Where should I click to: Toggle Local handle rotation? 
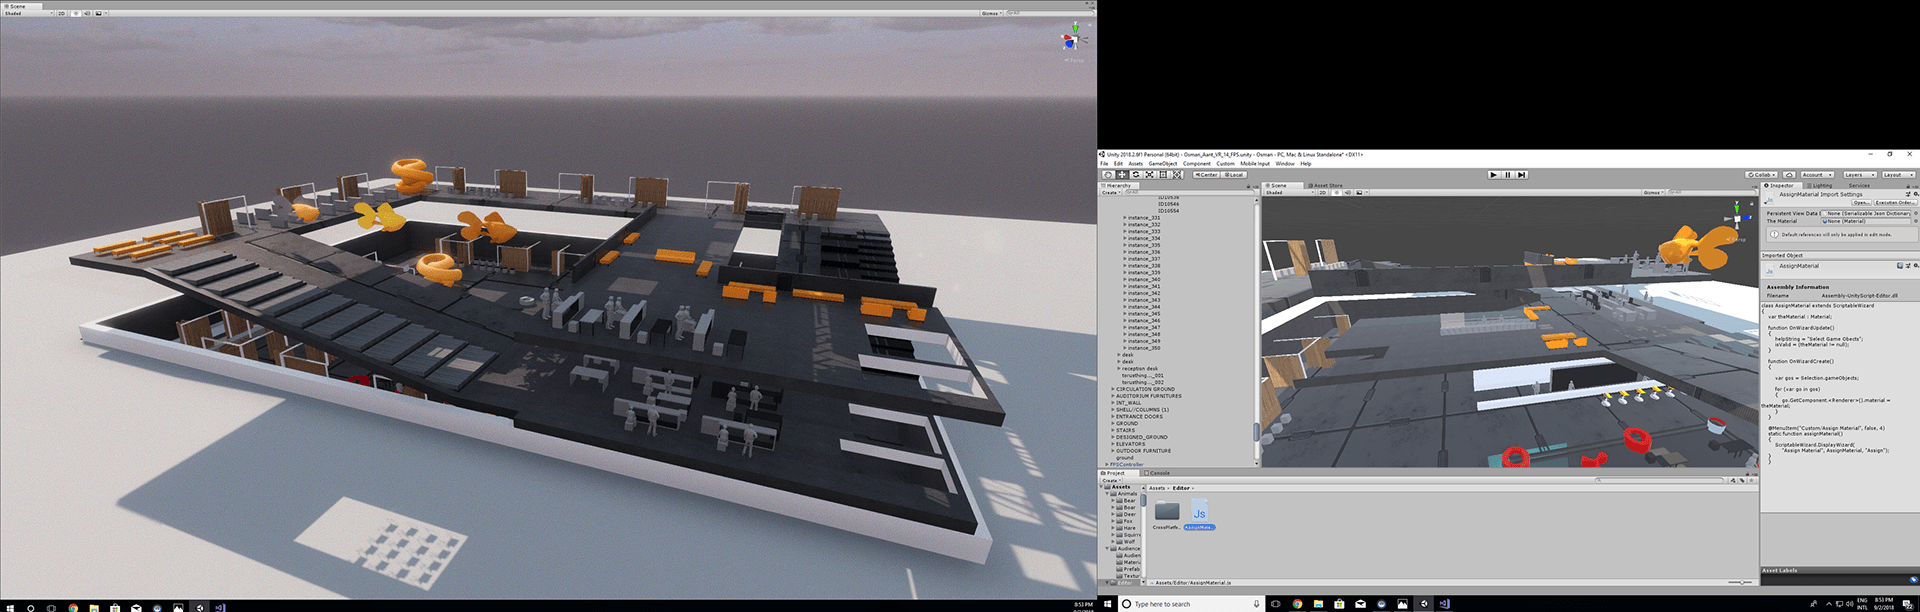pyautogui.click(x=1234, y=175)
